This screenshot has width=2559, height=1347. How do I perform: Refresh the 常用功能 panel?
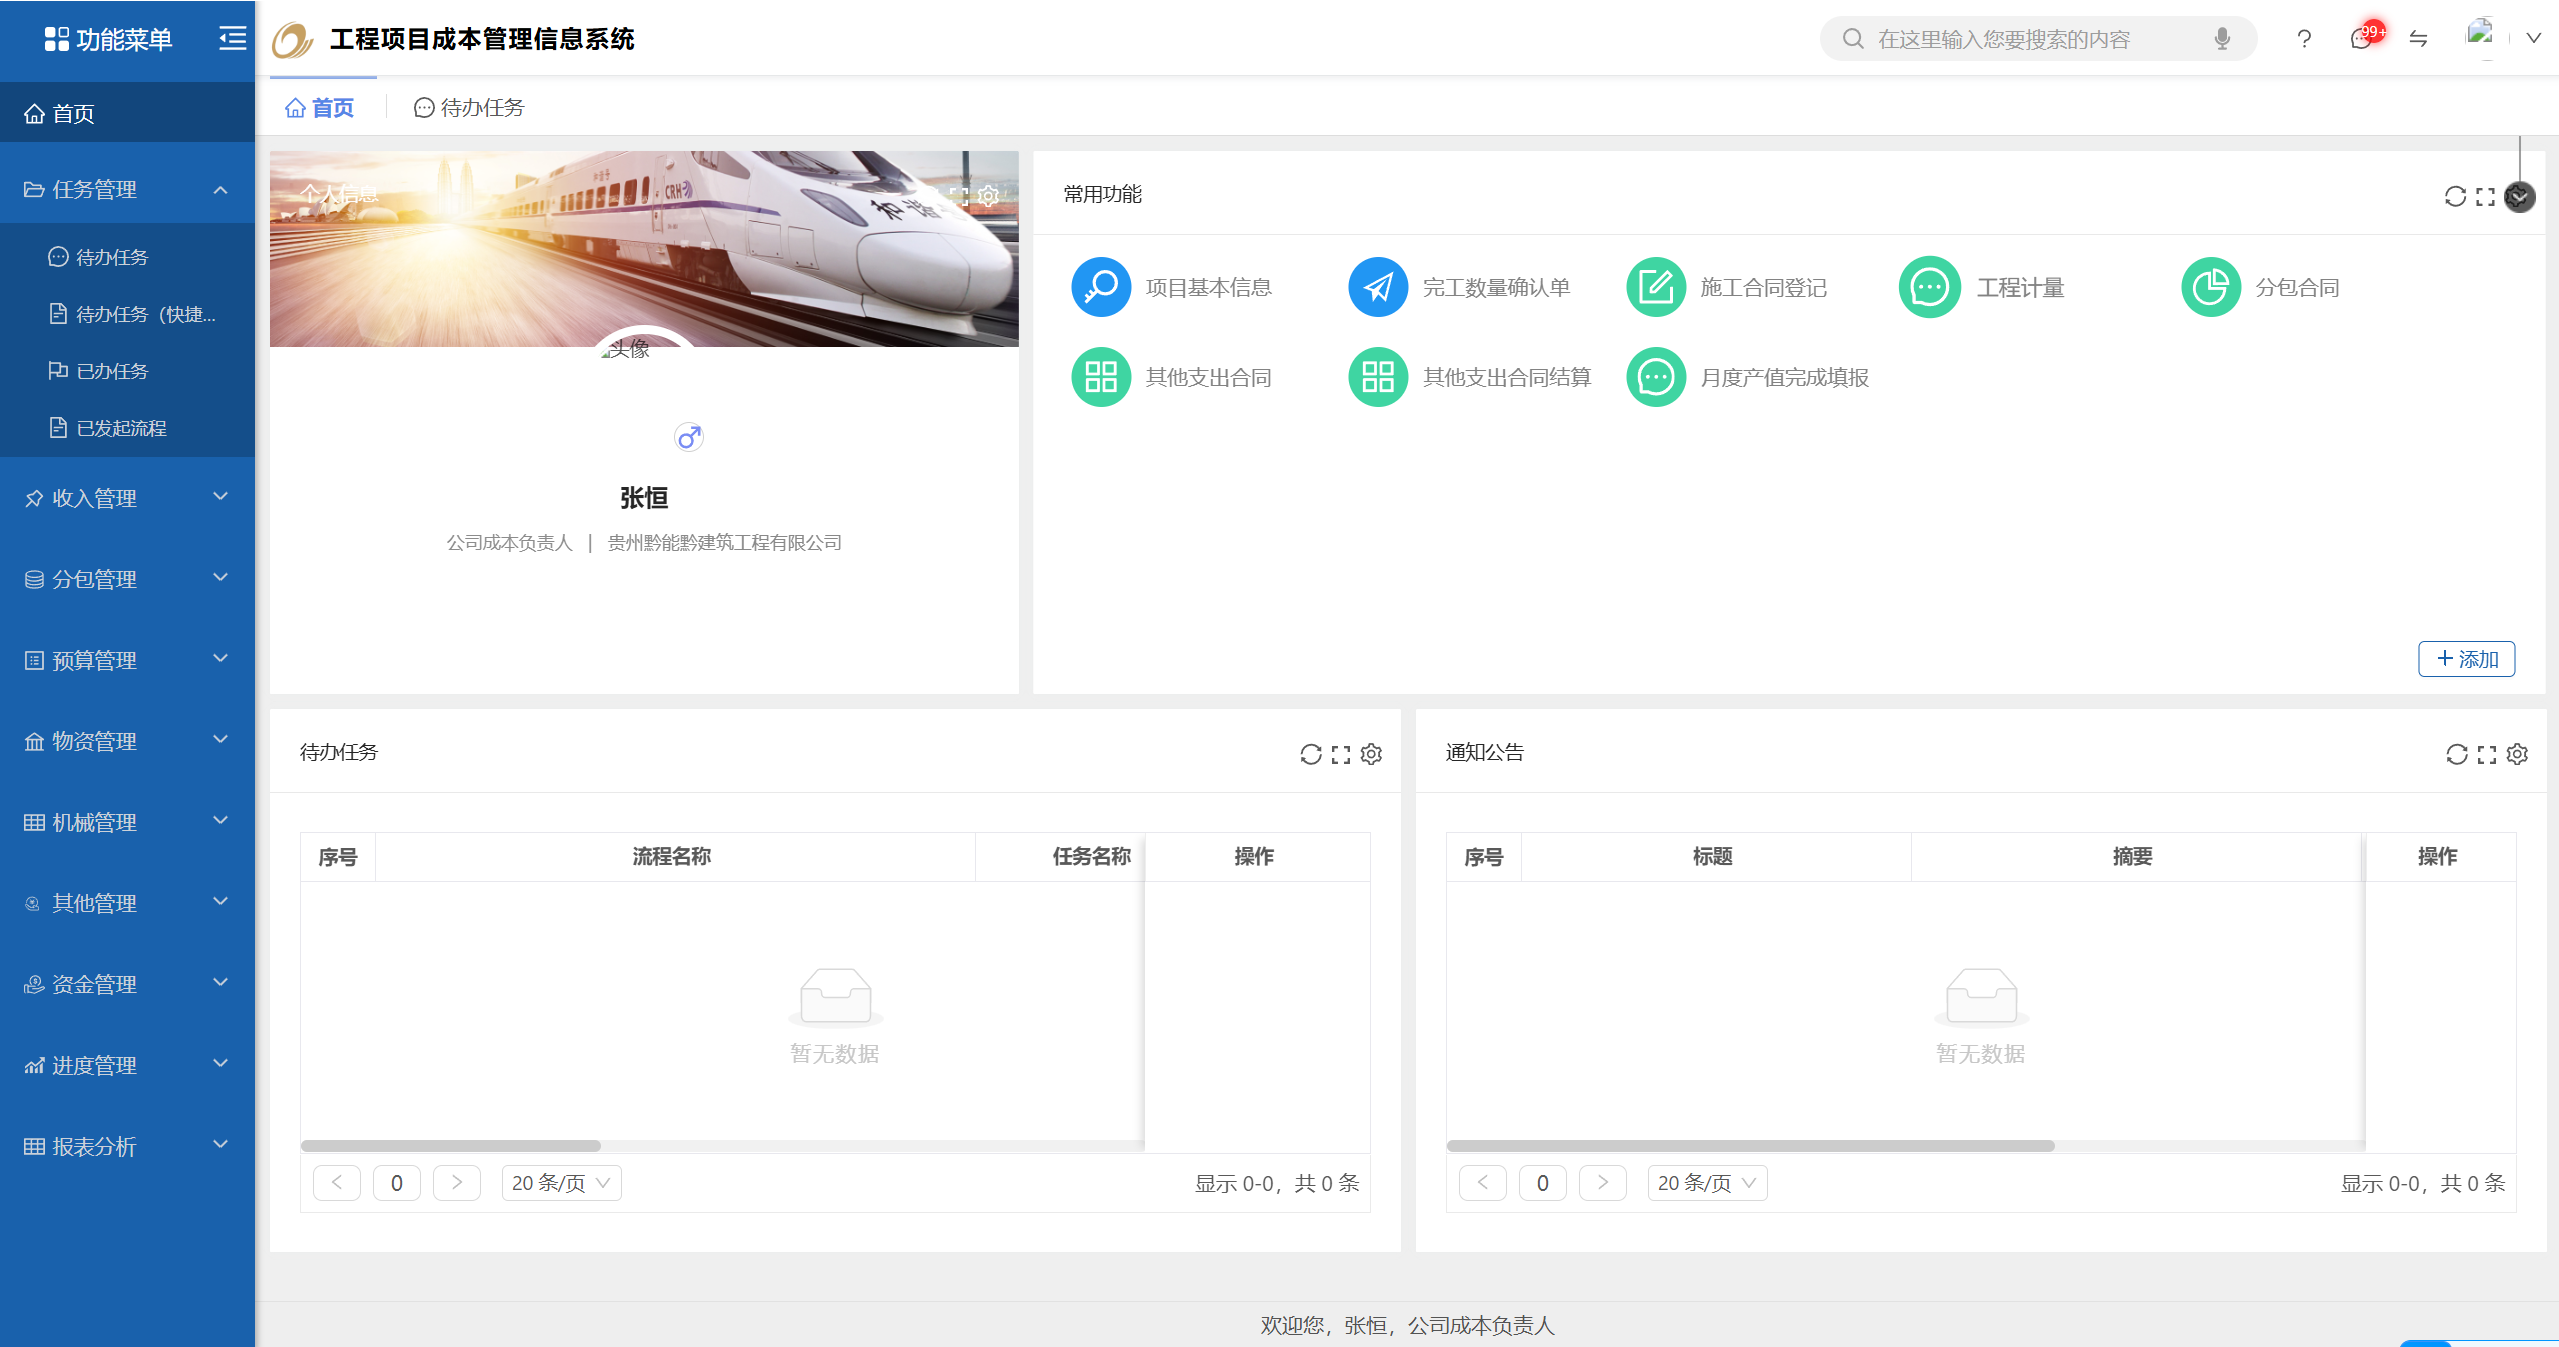(x=2455, y=196)
